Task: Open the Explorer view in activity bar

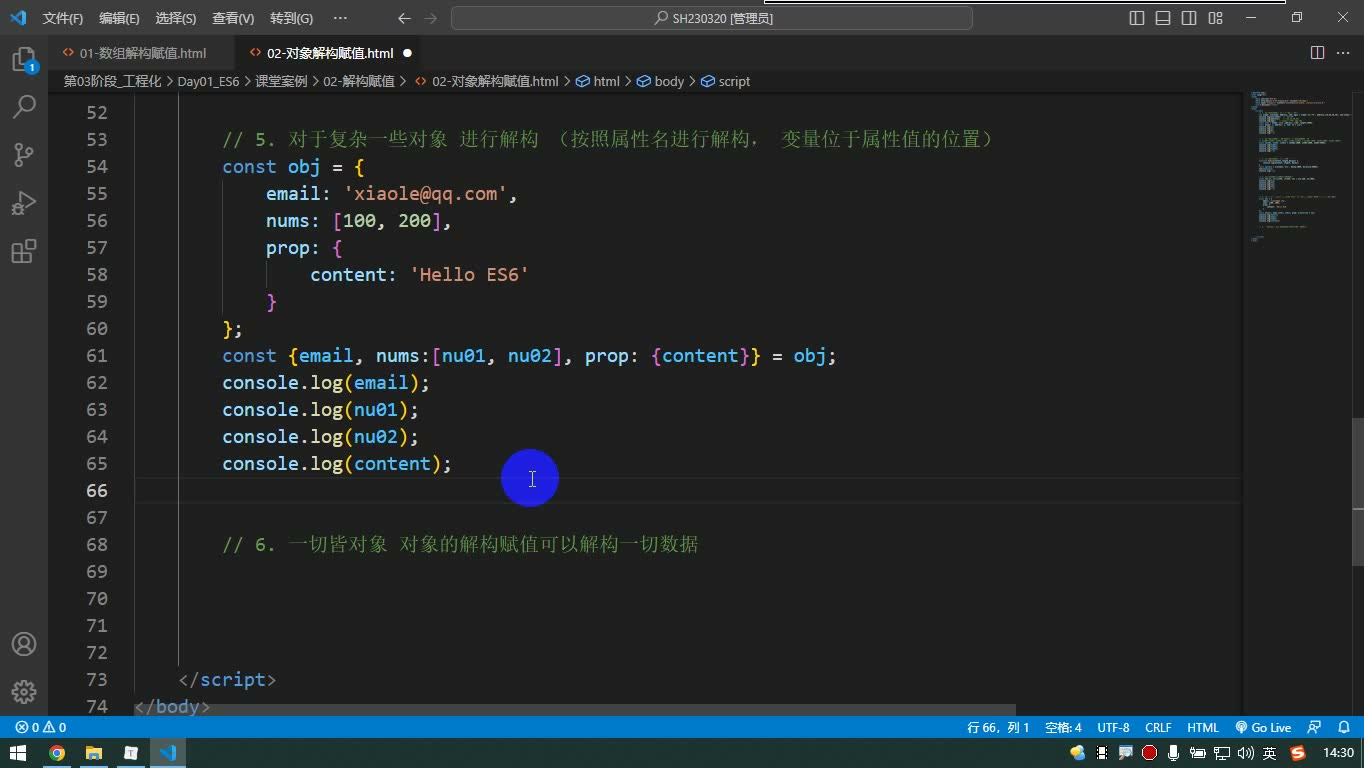Action: 23,60
